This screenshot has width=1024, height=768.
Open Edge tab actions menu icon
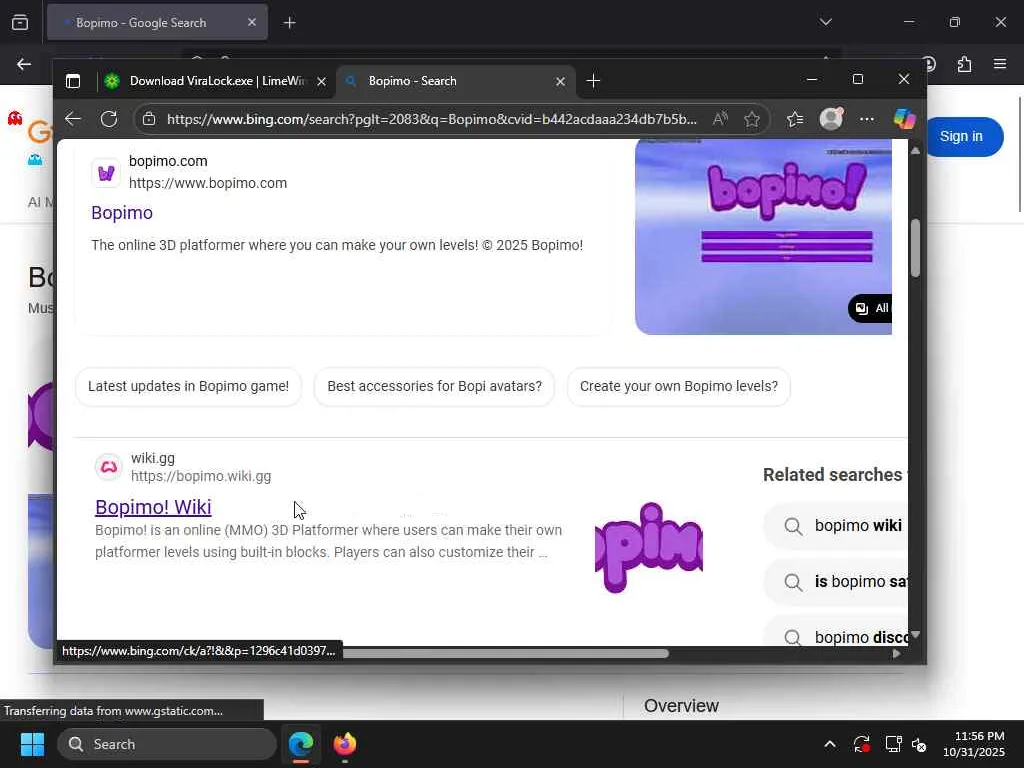73,81
